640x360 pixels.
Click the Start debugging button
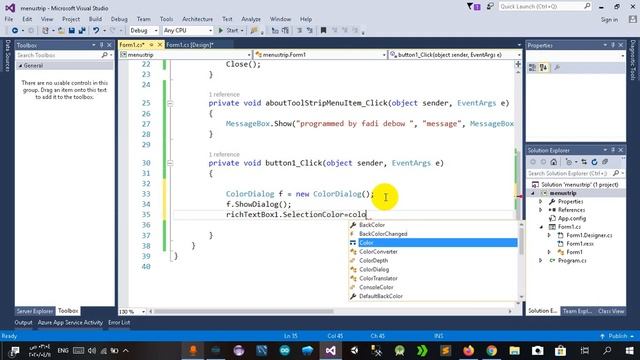[x=228, y=31]
